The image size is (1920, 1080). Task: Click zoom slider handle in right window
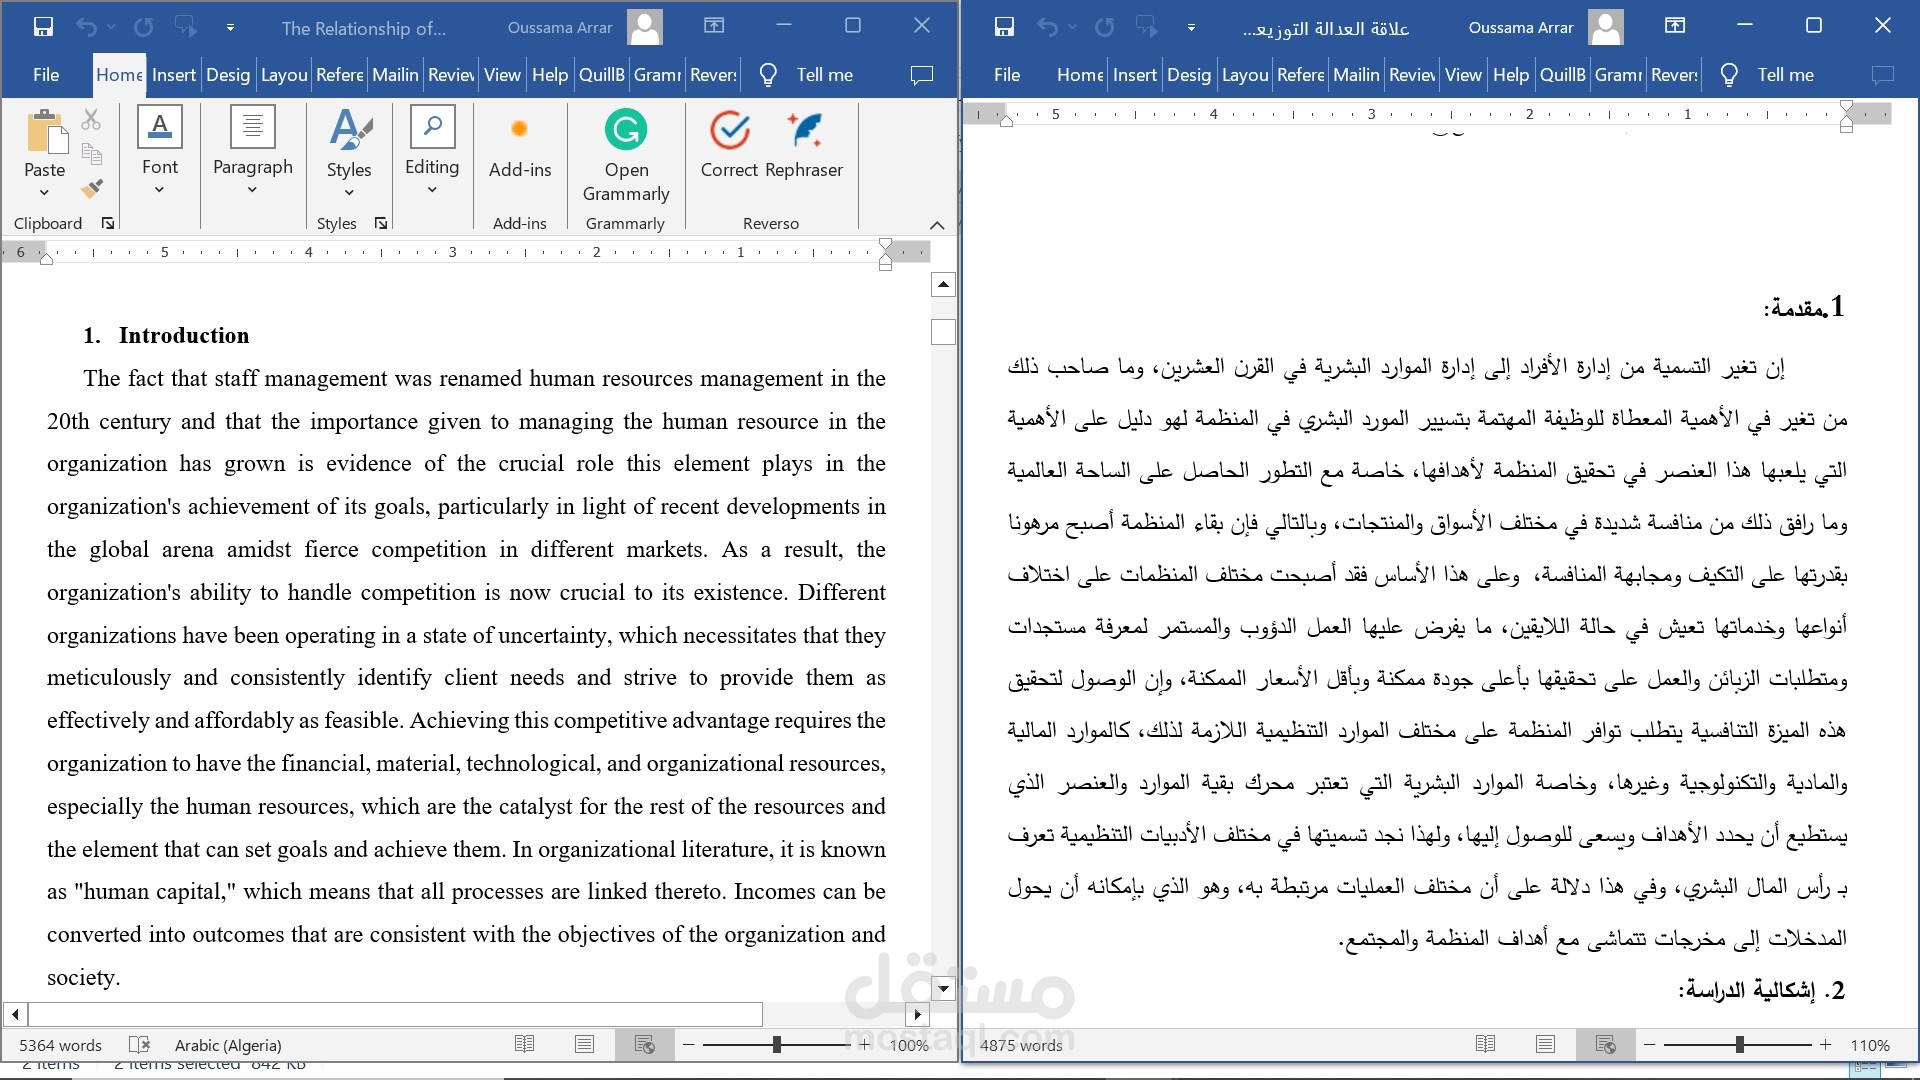pos(1740,1045)
